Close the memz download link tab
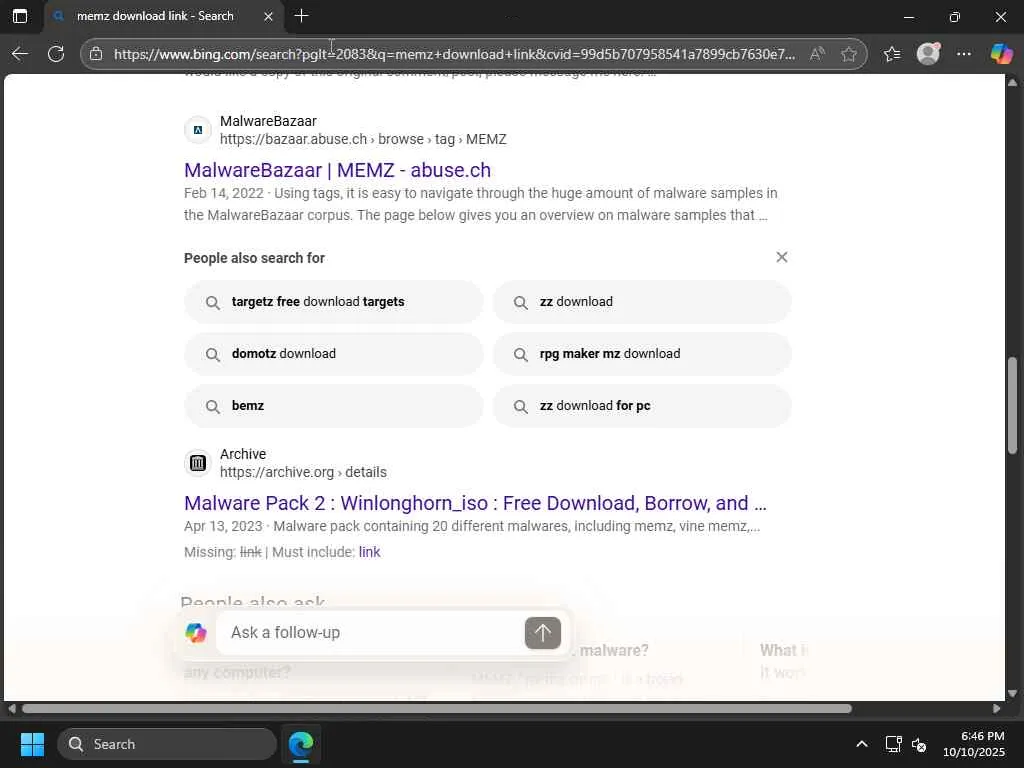The height and width of the screenshot is (768, 1024). (x=268, y=16)
